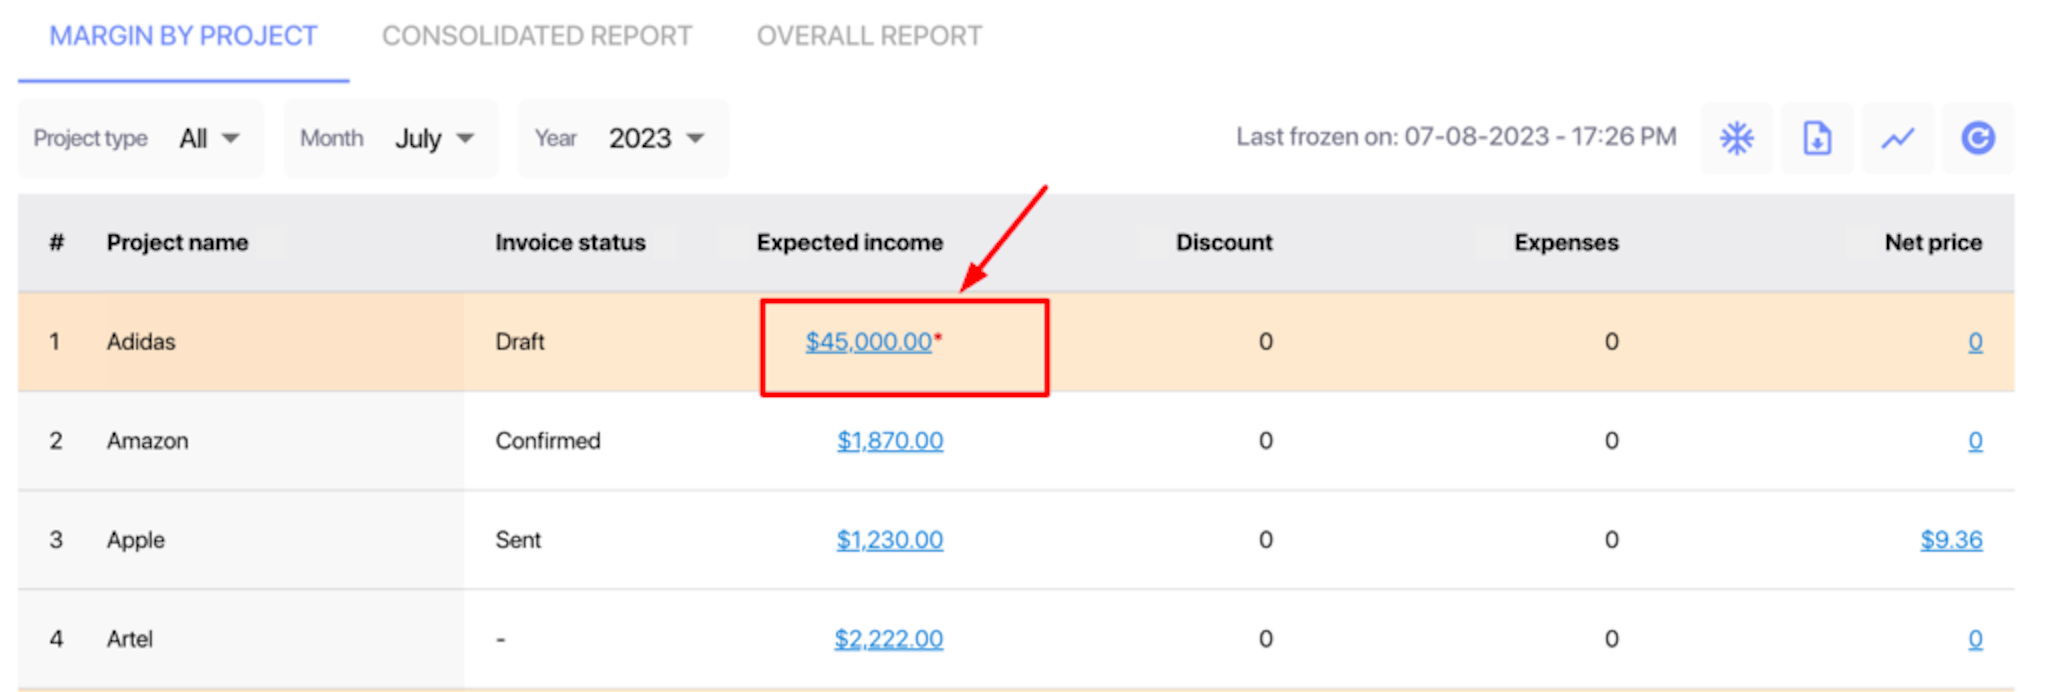Screen dimensions: 2048x692
Task: Open Apple expected income $1,230.00 link
Action: point(890,540)
